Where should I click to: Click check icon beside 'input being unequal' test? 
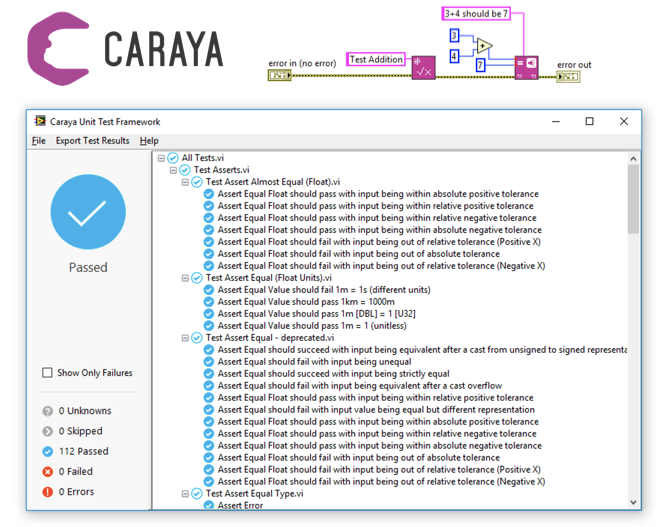(x=209, y=362)
